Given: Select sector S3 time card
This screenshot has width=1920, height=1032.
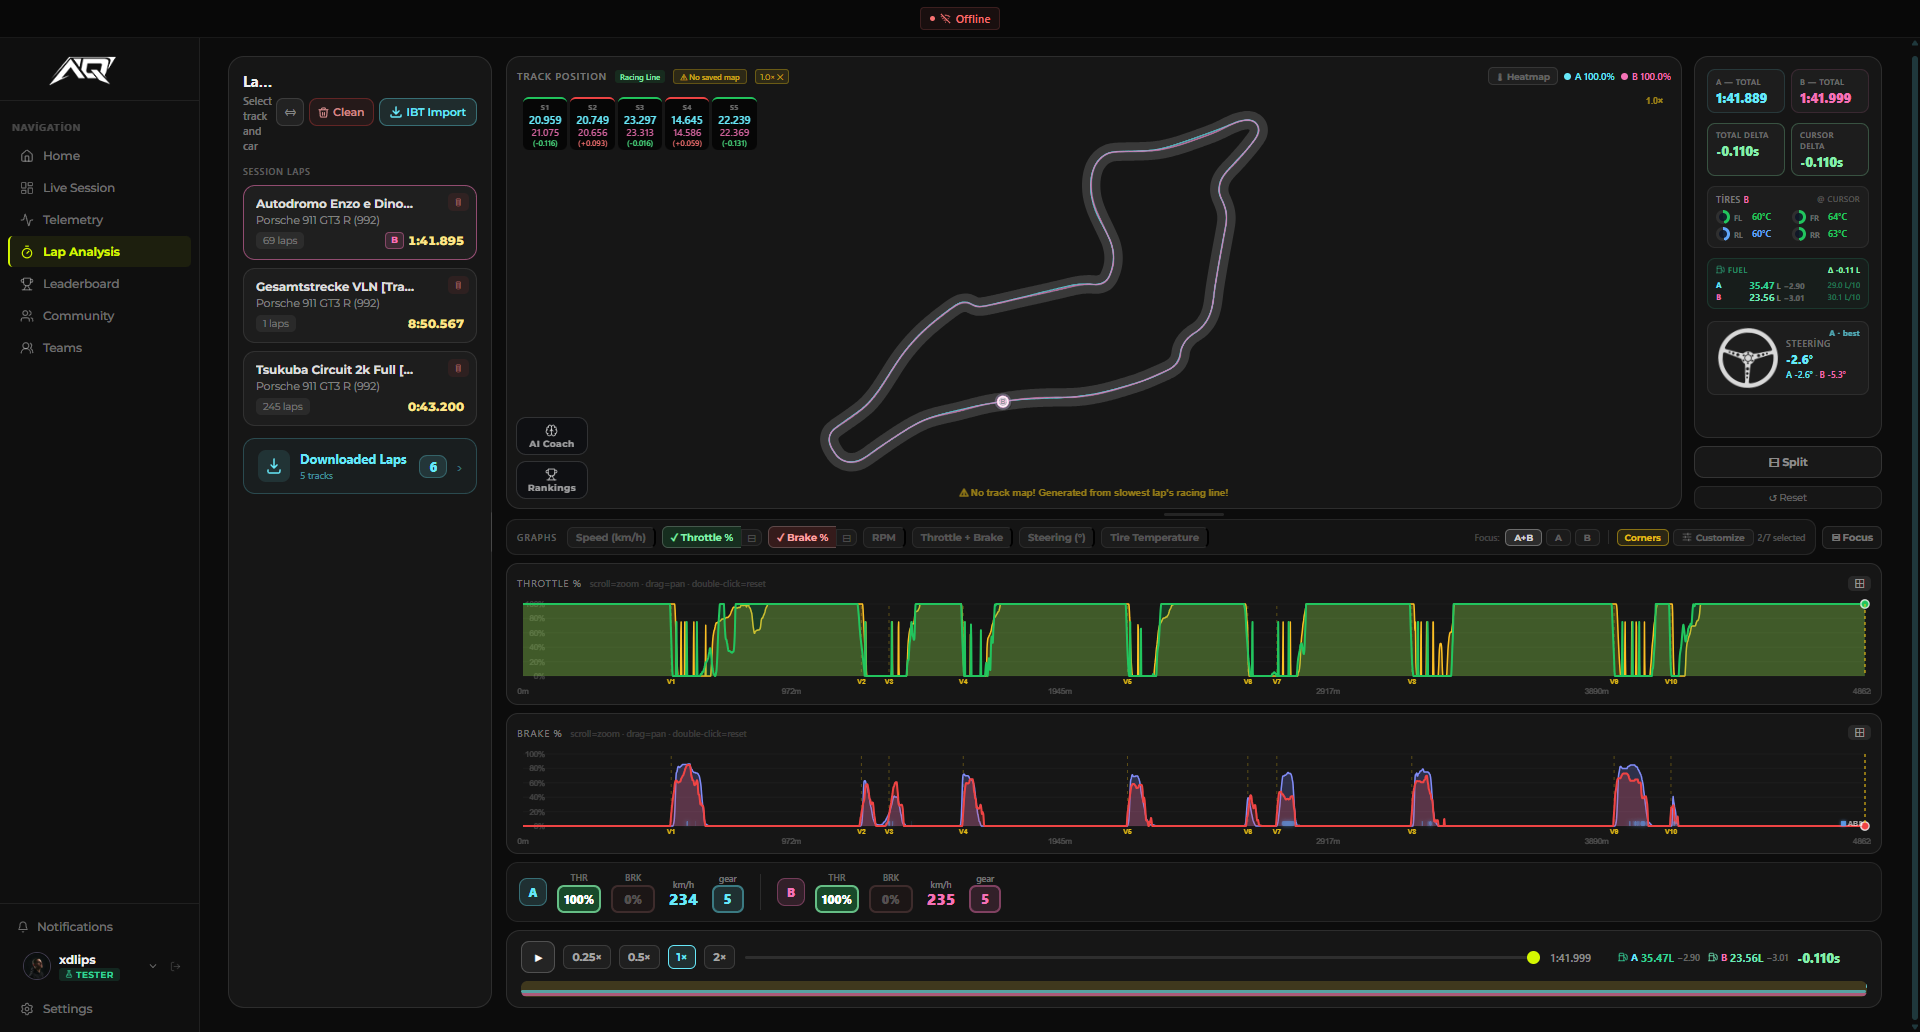Looking at the screenshot, I should point(640,124).
